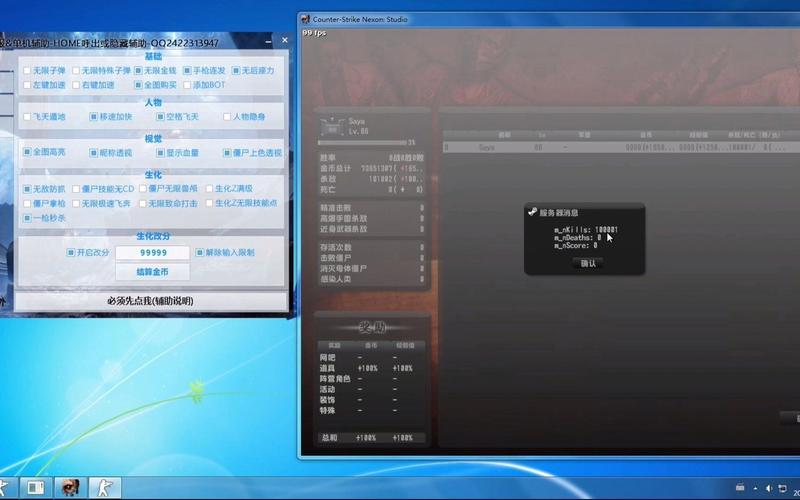This screenshot has width=800, height=500.
Task: Click the m_nKills: 100001 line in dialog
Action: [x=586, y=230]
